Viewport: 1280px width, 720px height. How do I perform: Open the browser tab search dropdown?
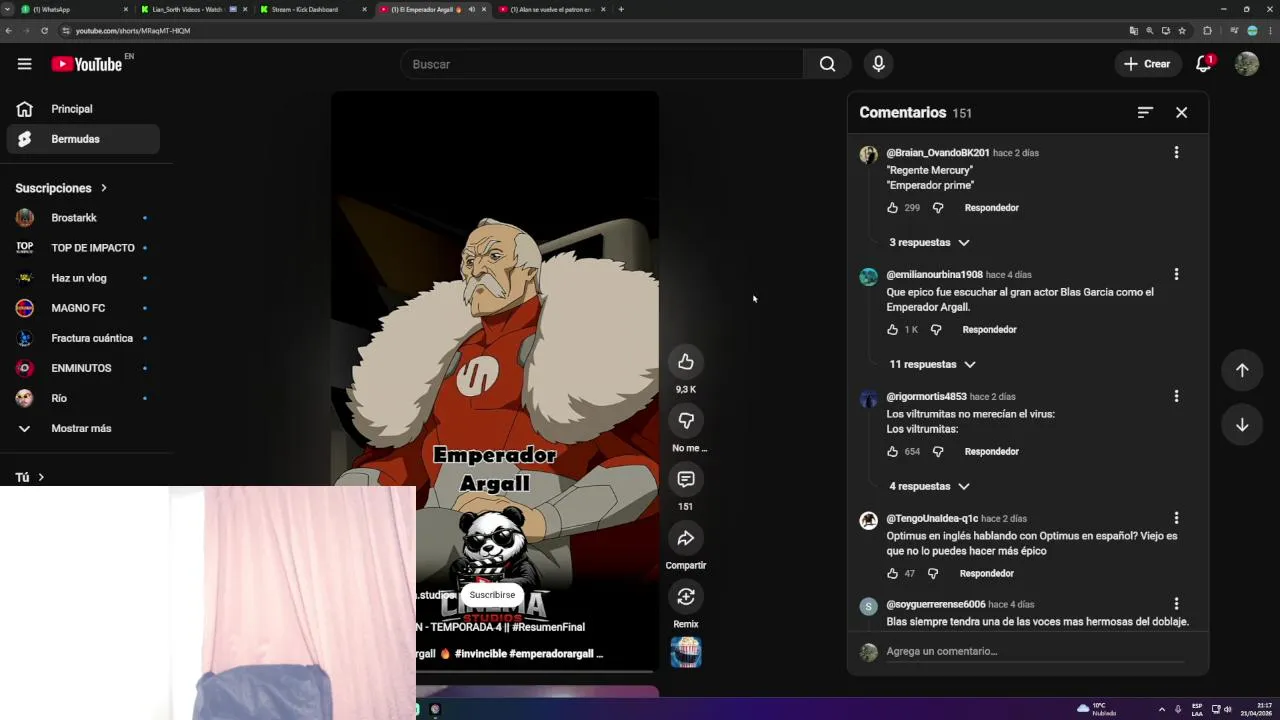[8, 9]
